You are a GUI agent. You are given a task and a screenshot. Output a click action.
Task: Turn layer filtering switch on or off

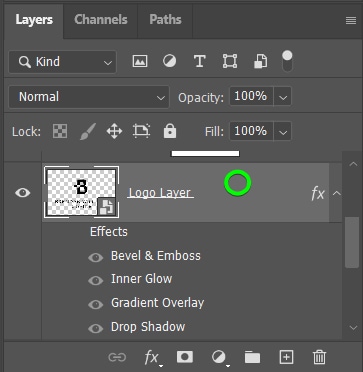pos(287,61)
